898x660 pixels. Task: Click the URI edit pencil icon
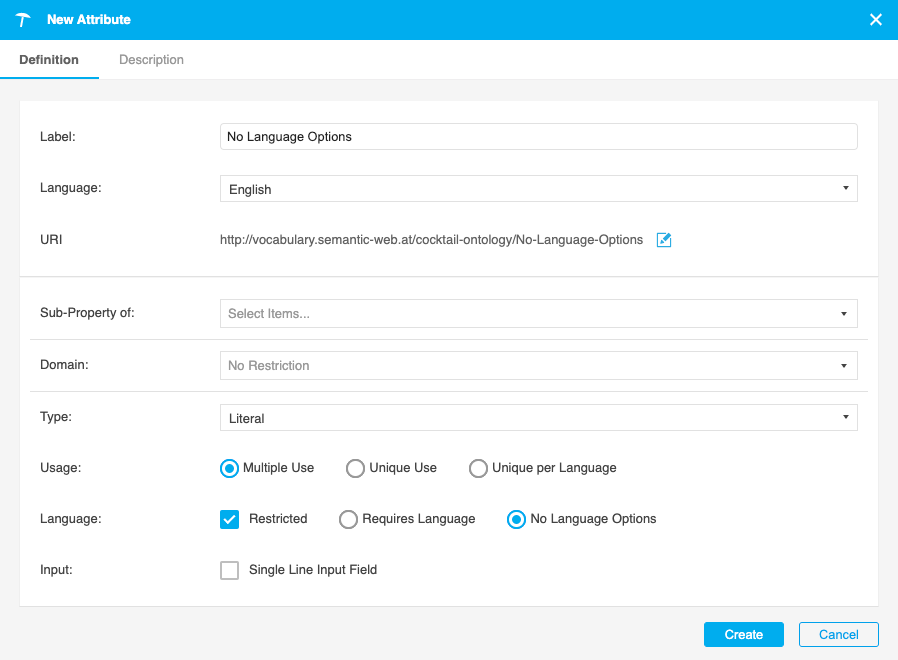(x=663, y=240)
